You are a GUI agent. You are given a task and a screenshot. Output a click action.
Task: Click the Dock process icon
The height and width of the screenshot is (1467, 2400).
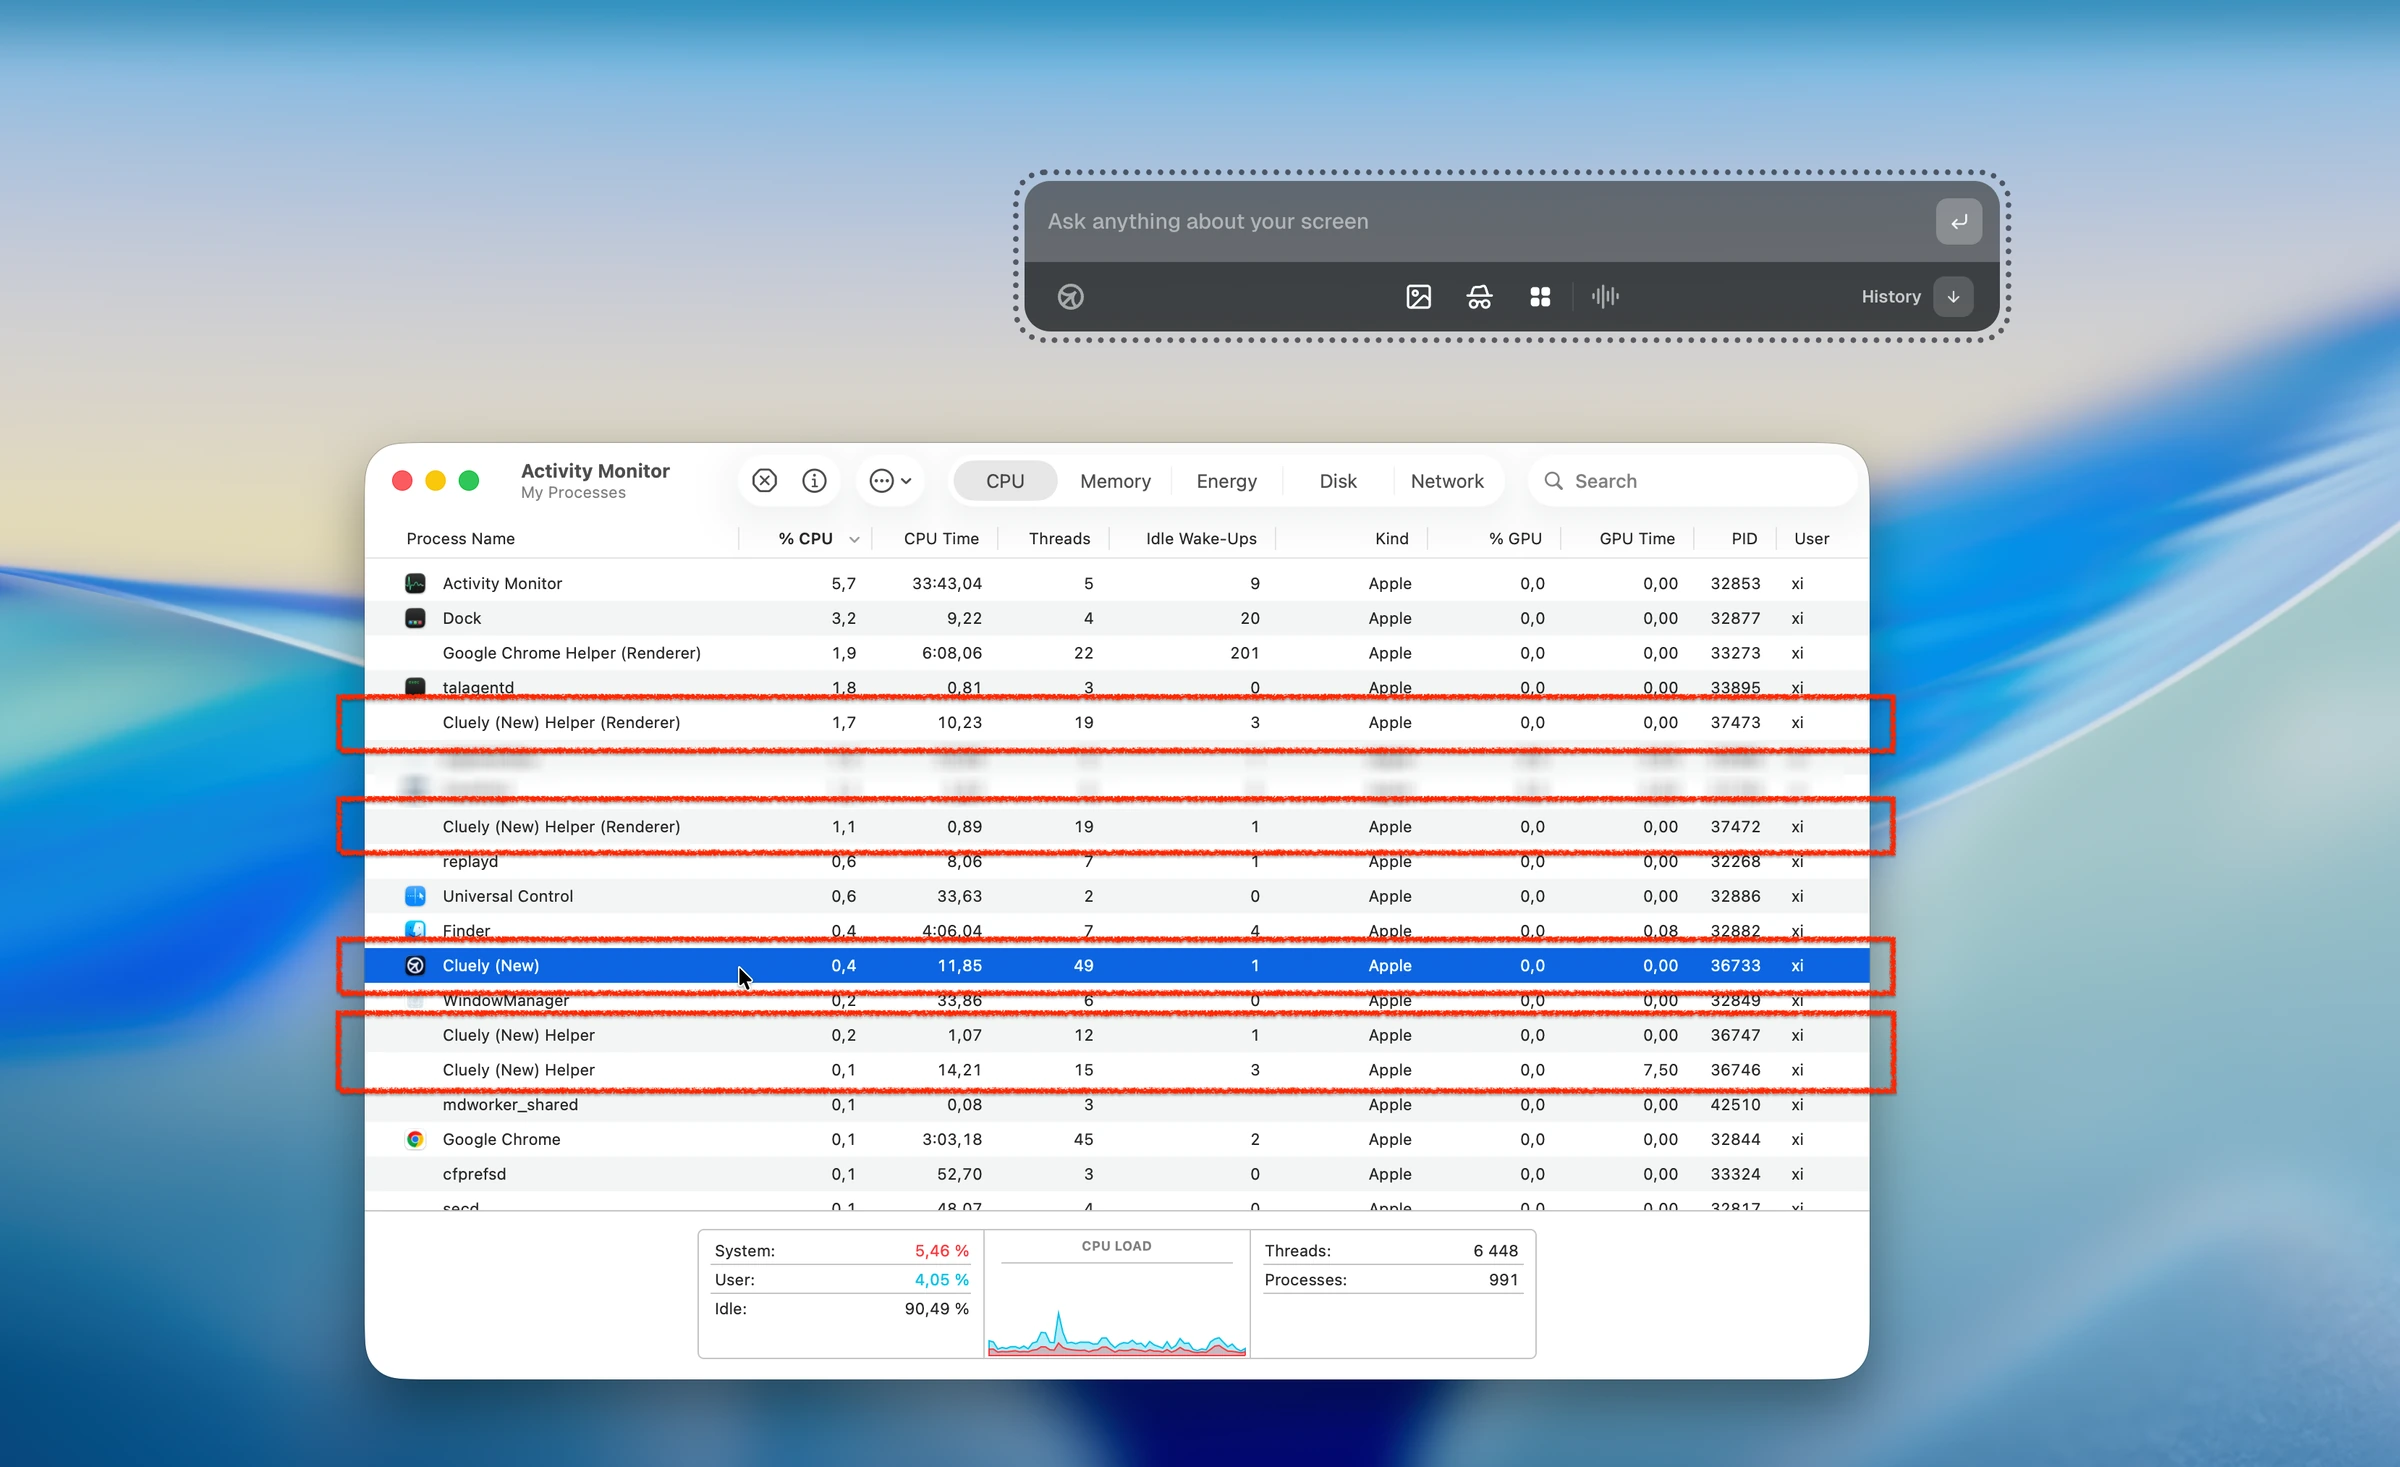pos(415,618)
